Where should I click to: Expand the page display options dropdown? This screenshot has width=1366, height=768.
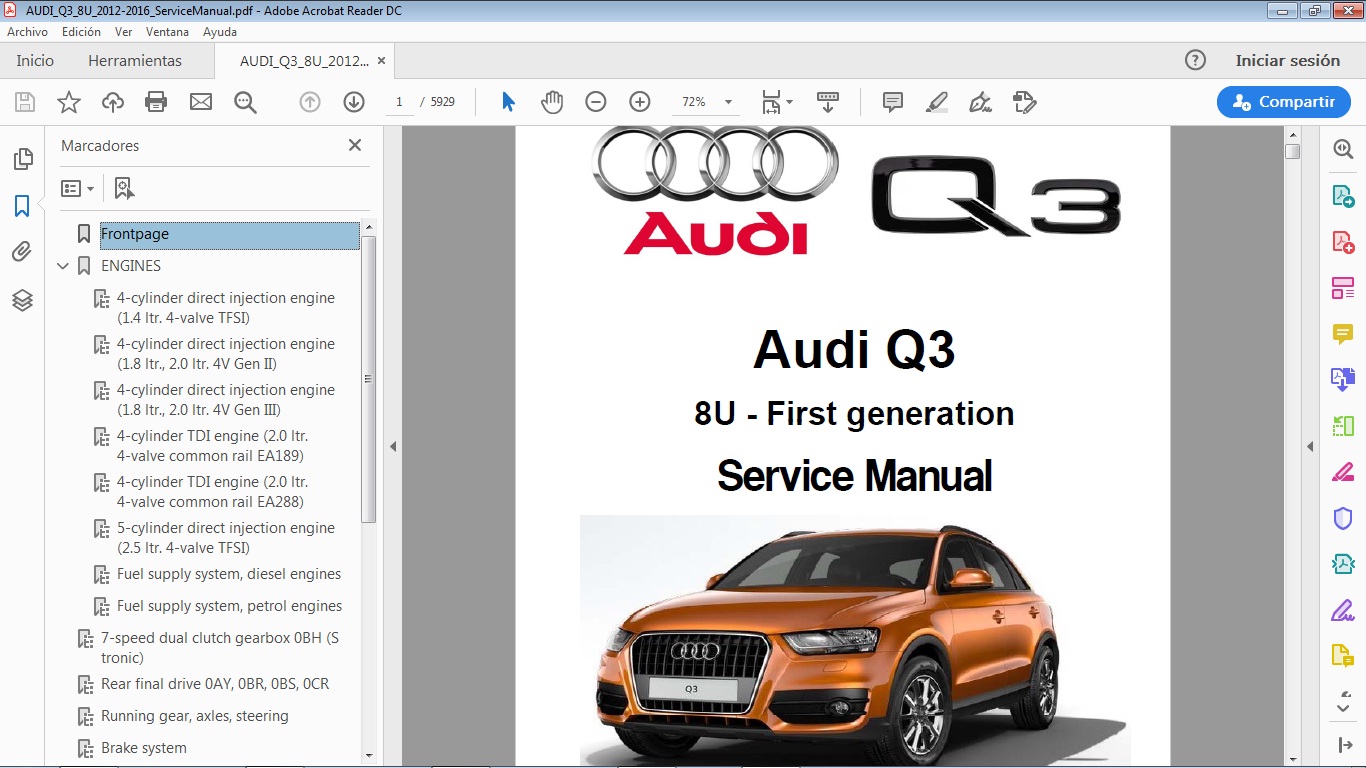(788, 101)
